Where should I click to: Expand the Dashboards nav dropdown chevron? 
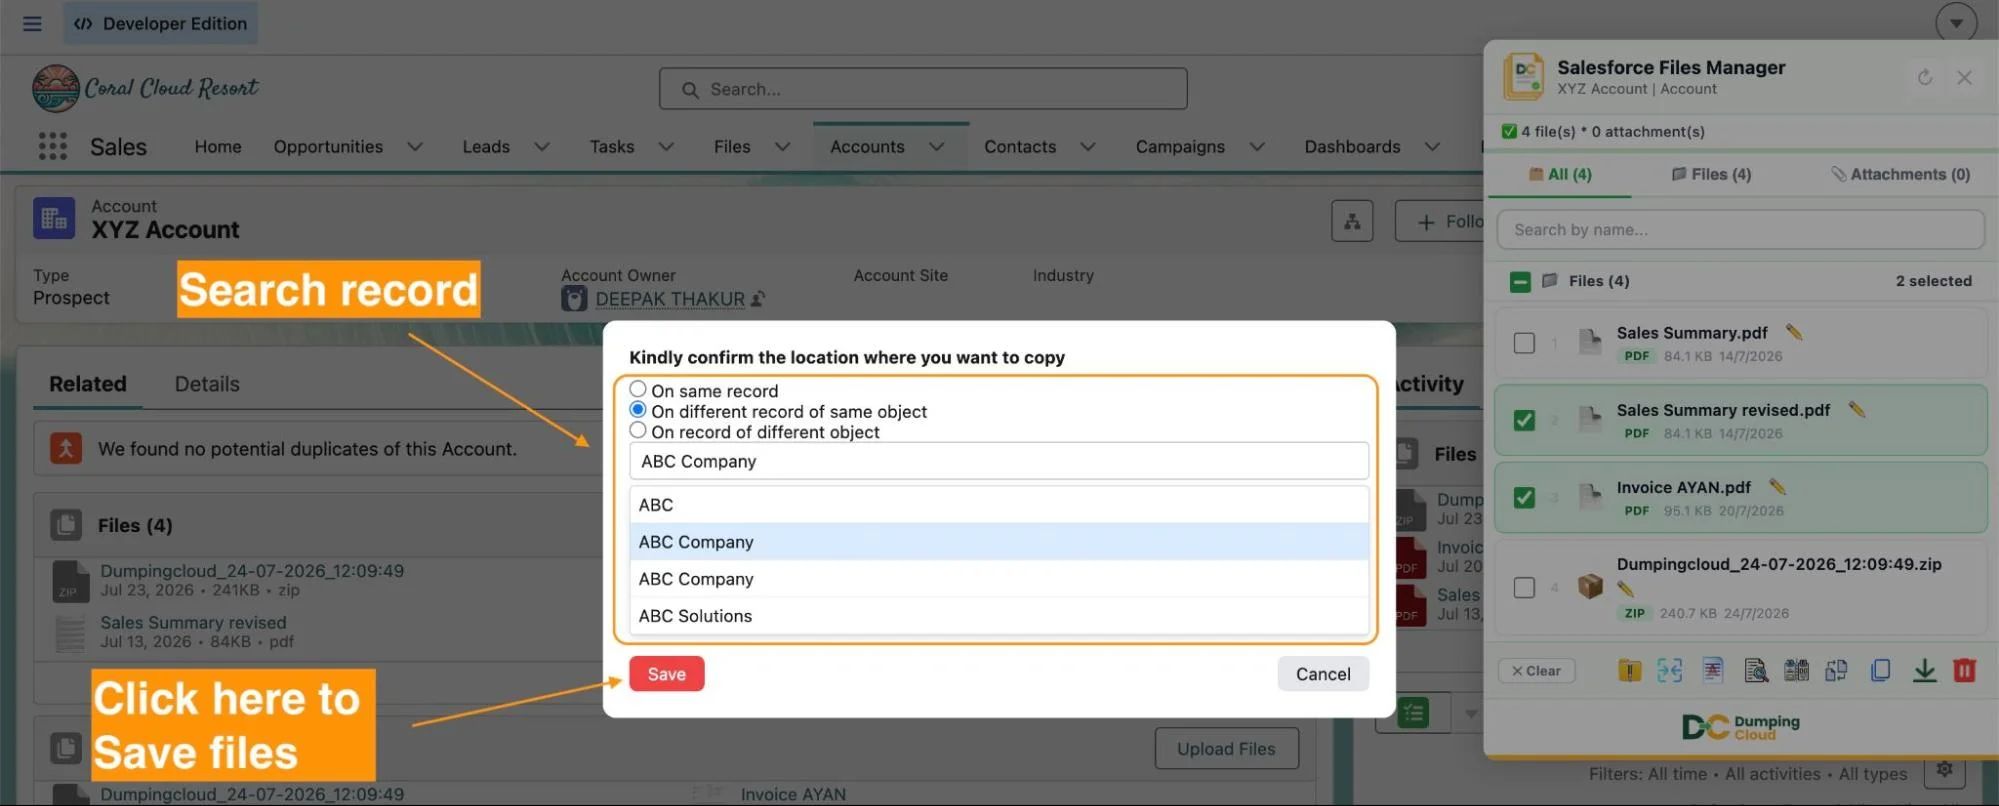[1432, 147]
